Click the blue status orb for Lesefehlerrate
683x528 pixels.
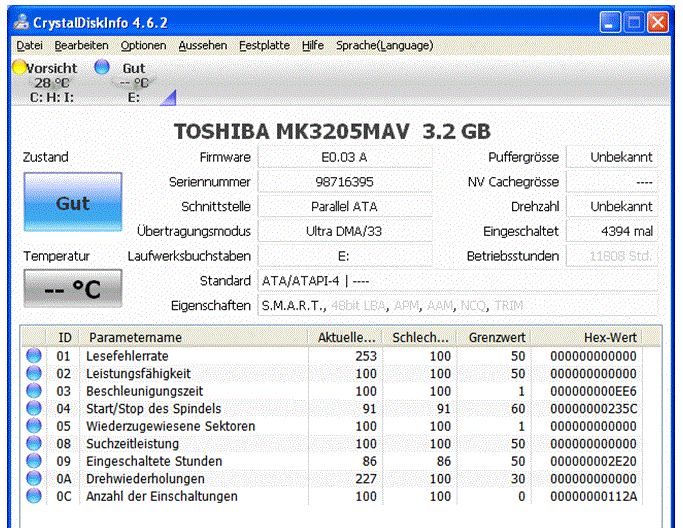(x=34, y=356)
